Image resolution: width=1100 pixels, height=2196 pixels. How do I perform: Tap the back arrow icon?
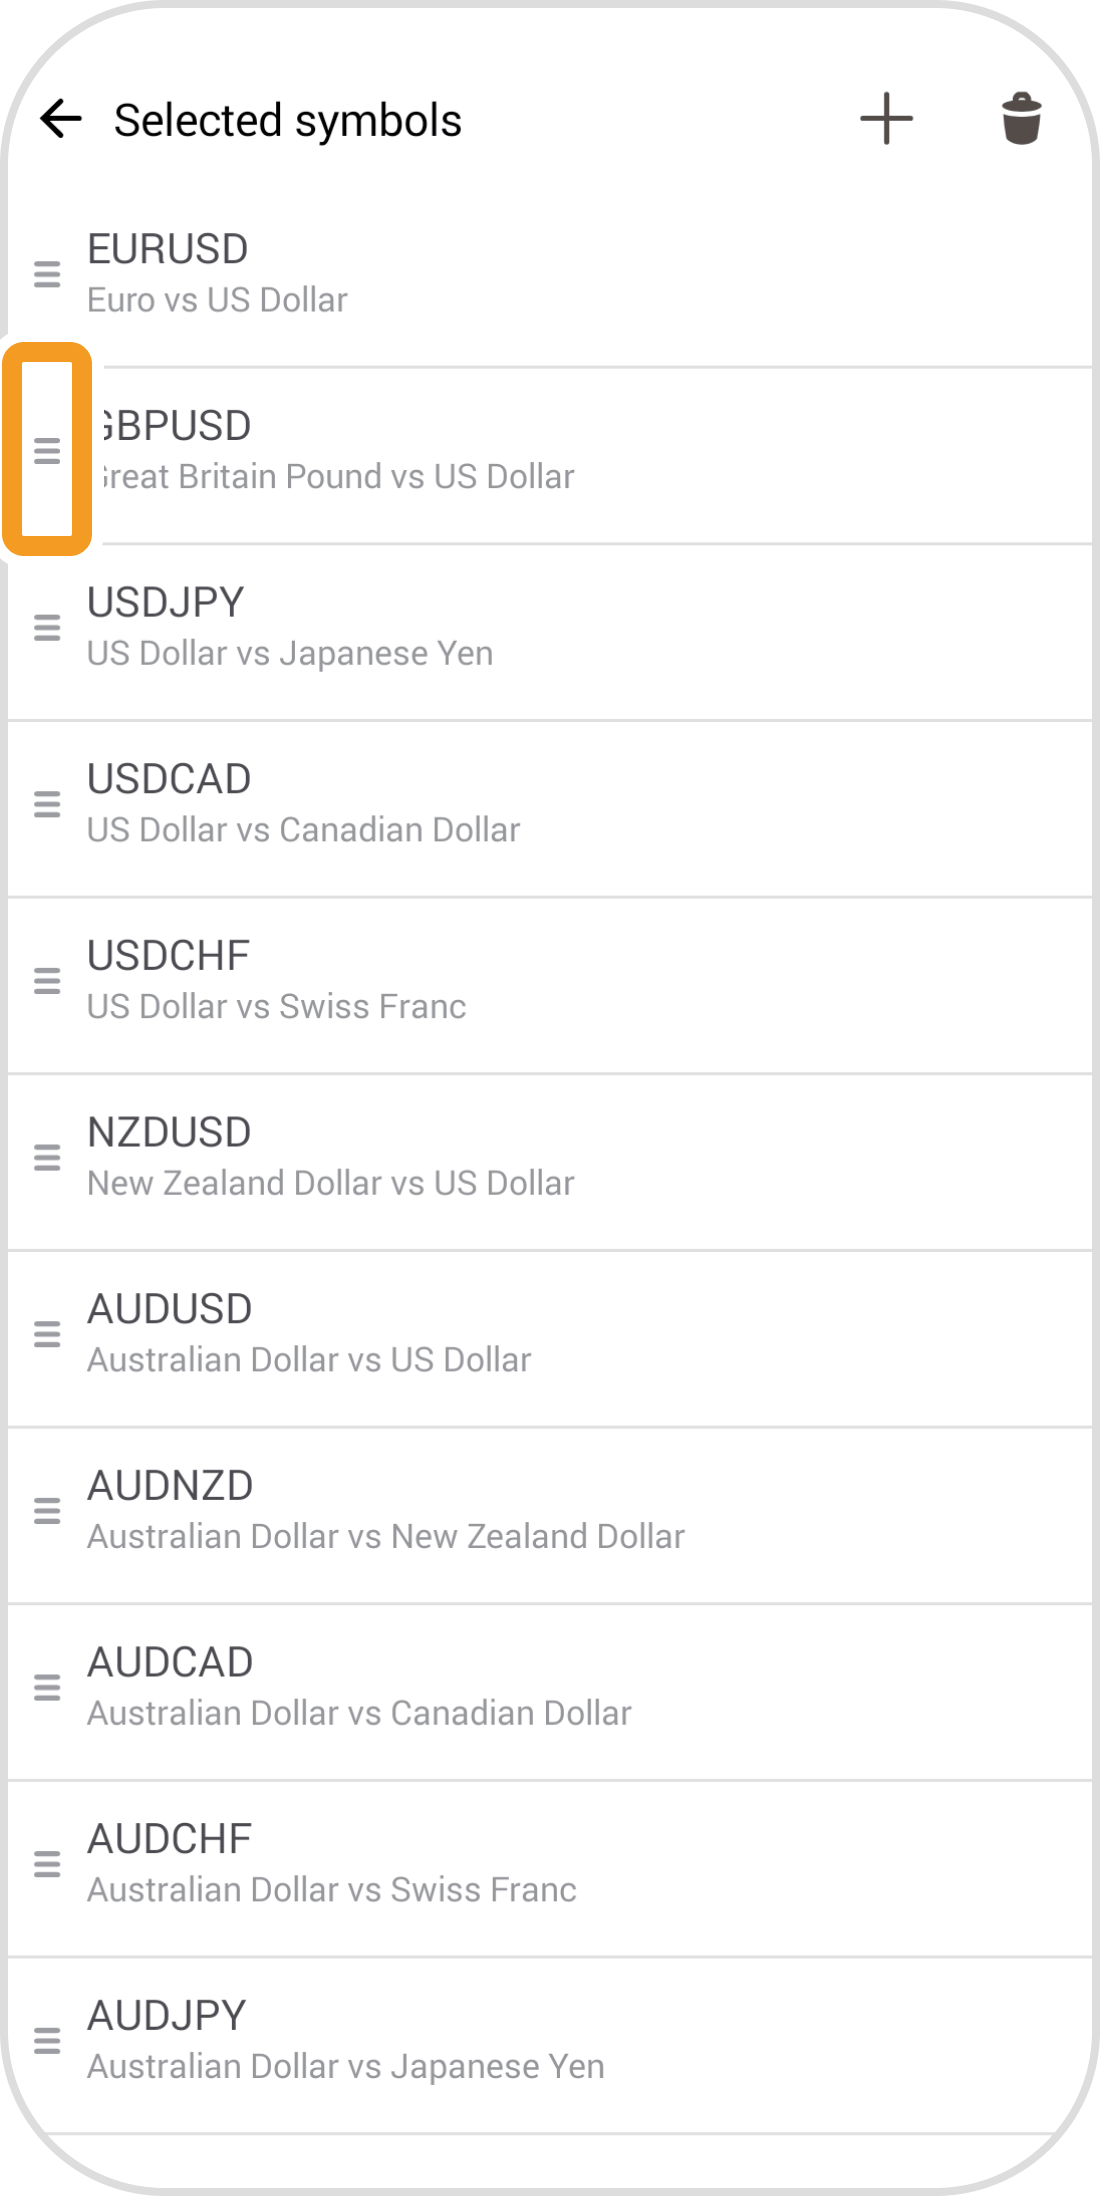(61, 119)
